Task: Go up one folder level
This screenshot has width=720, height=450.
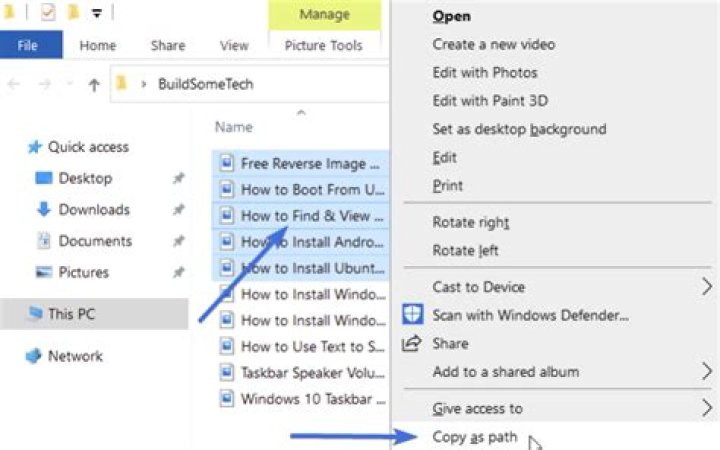Action: [94, 84]
